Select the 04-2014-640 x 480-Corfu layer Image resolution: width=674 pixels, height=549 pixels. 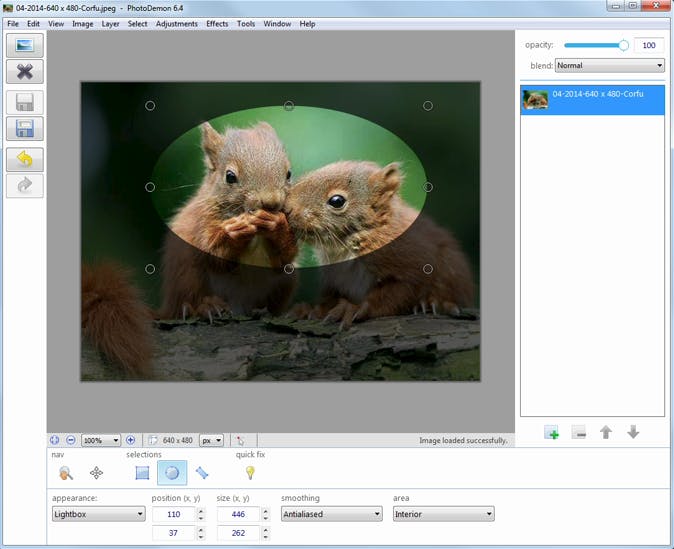592,100
